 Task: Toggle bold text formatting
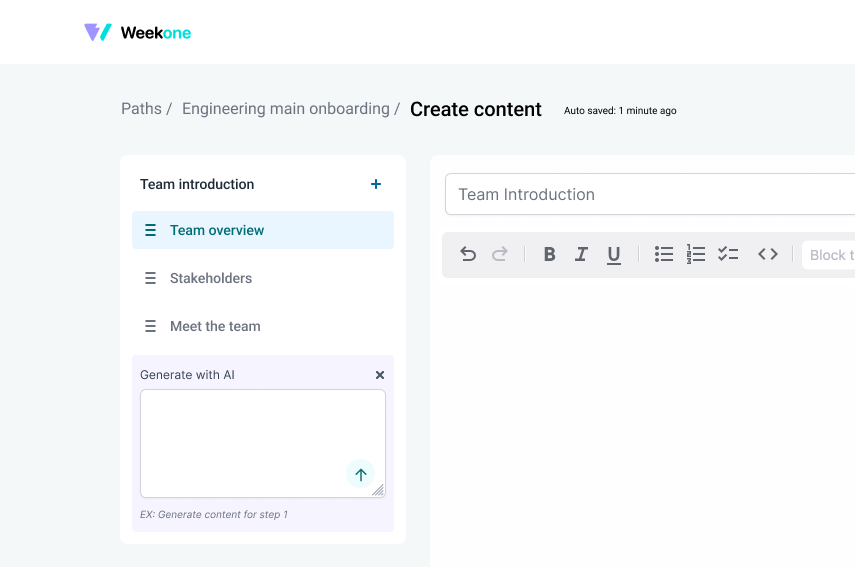[549, 254]
